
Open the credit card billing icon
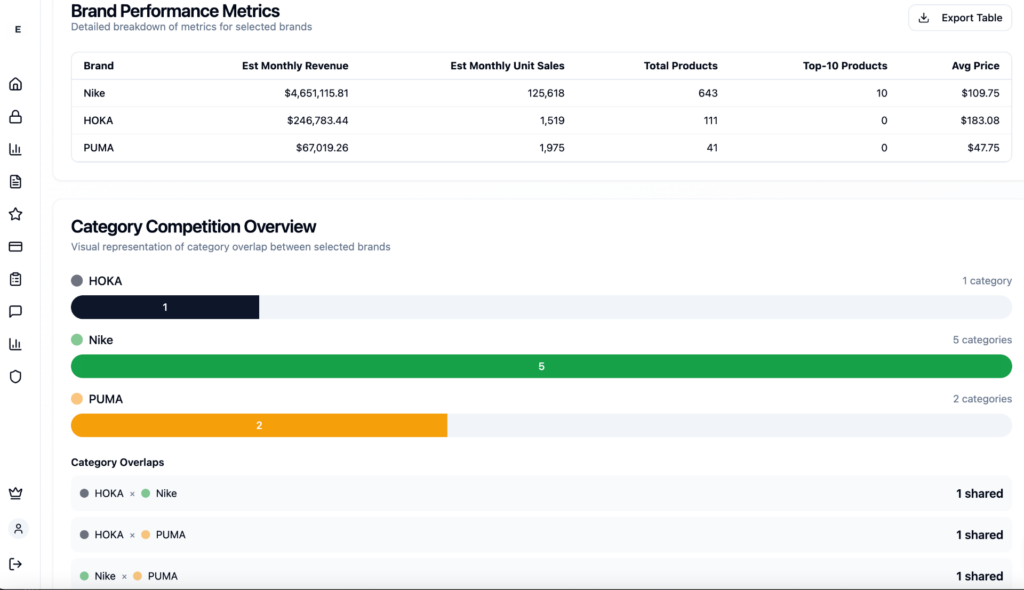[x=15, y=247]
